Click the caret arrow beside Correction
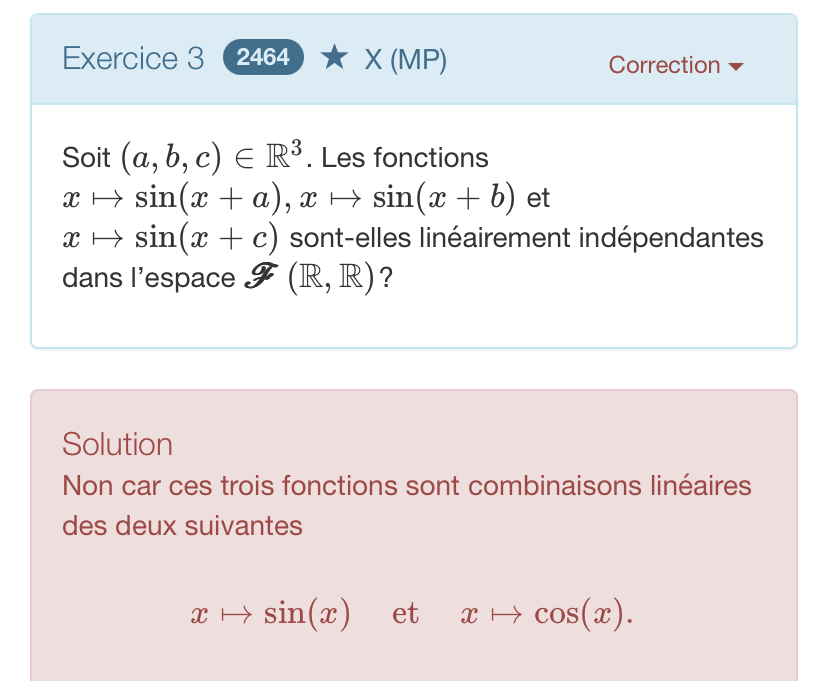Viewport: 828px width, 681px height. point(736,66)
